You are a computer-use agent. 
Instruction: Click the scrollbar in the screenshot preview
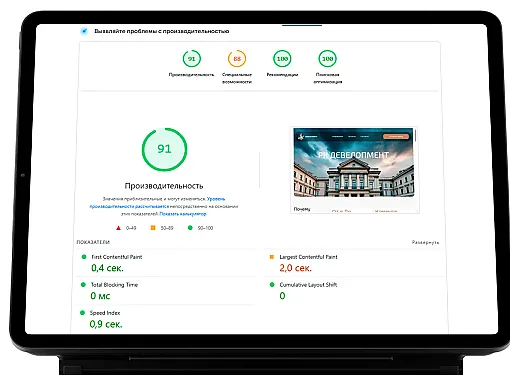pos(415,135)
